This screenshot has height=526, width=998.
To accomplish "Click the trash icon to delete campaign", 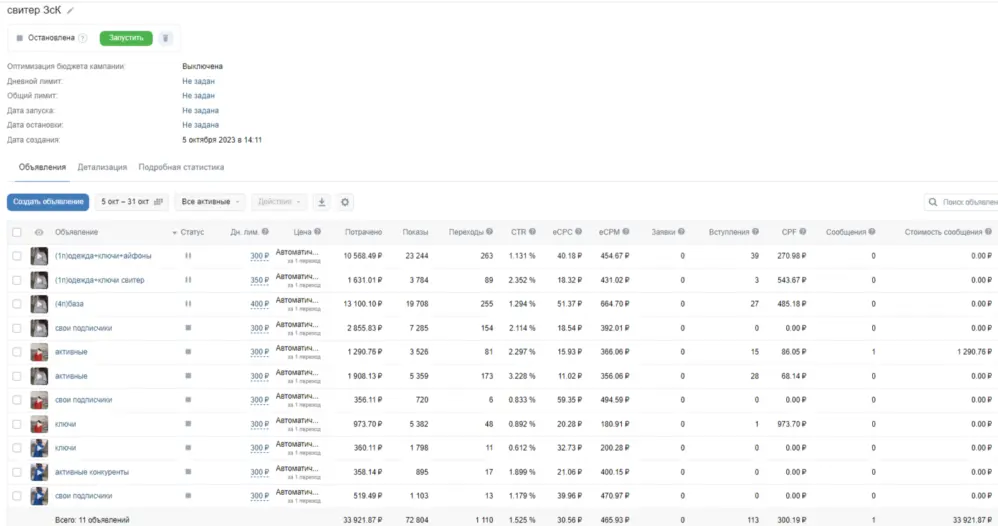I will (x=166, y=38).
